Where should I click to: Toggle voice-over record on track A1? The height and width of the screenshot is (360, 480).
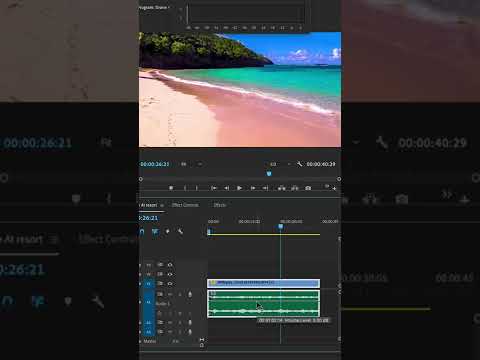[x=190, y=294]
